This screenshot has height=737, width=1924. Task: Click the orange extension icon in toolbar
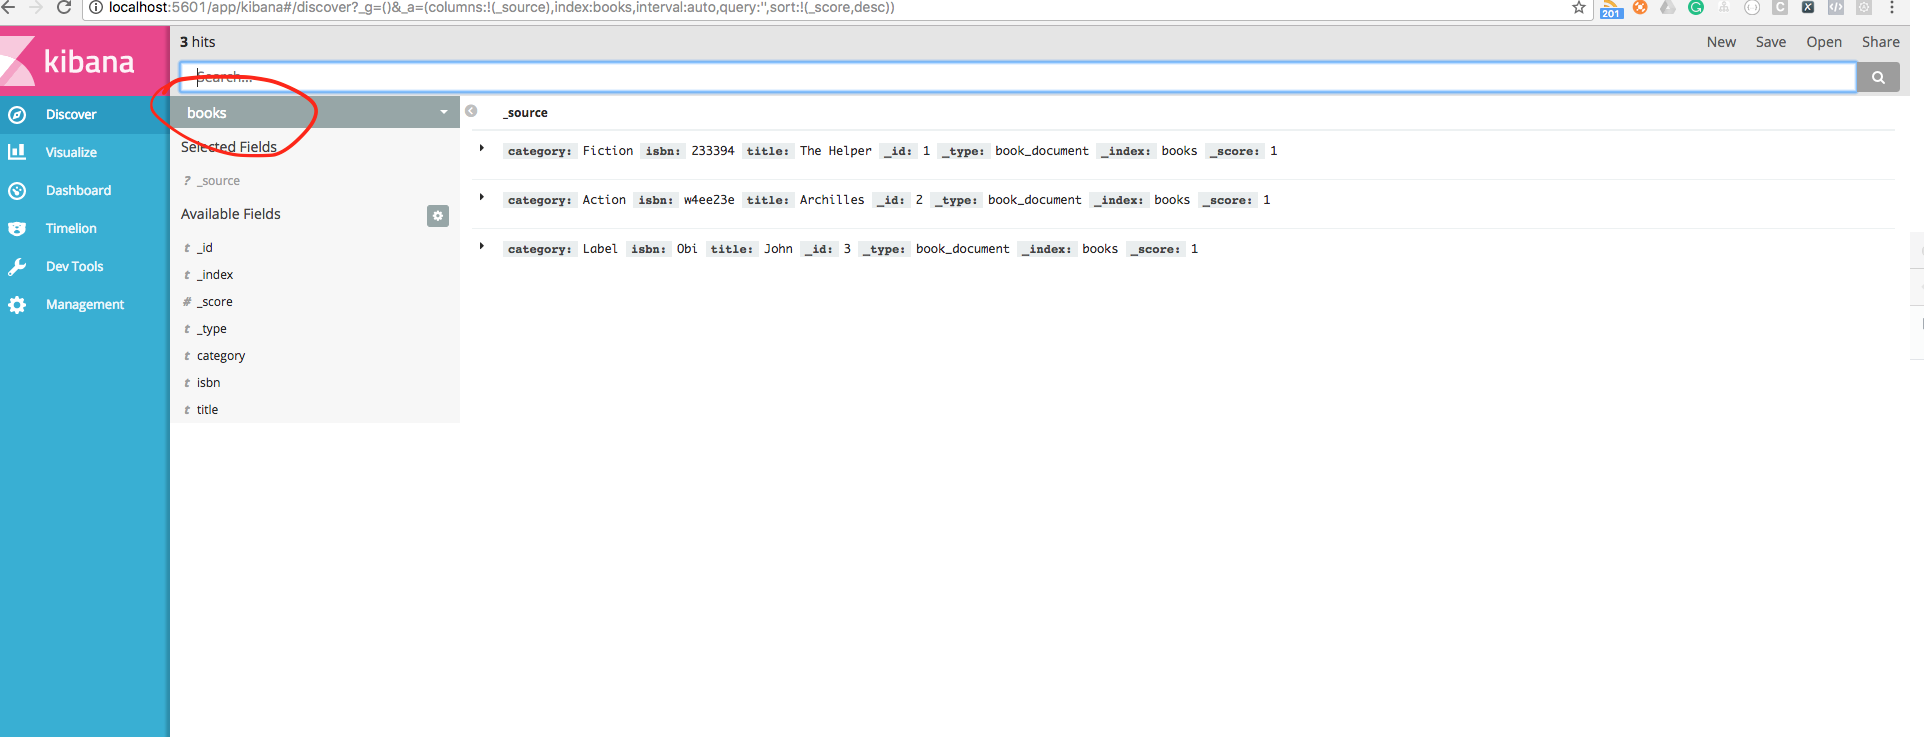click(1640, 8)
